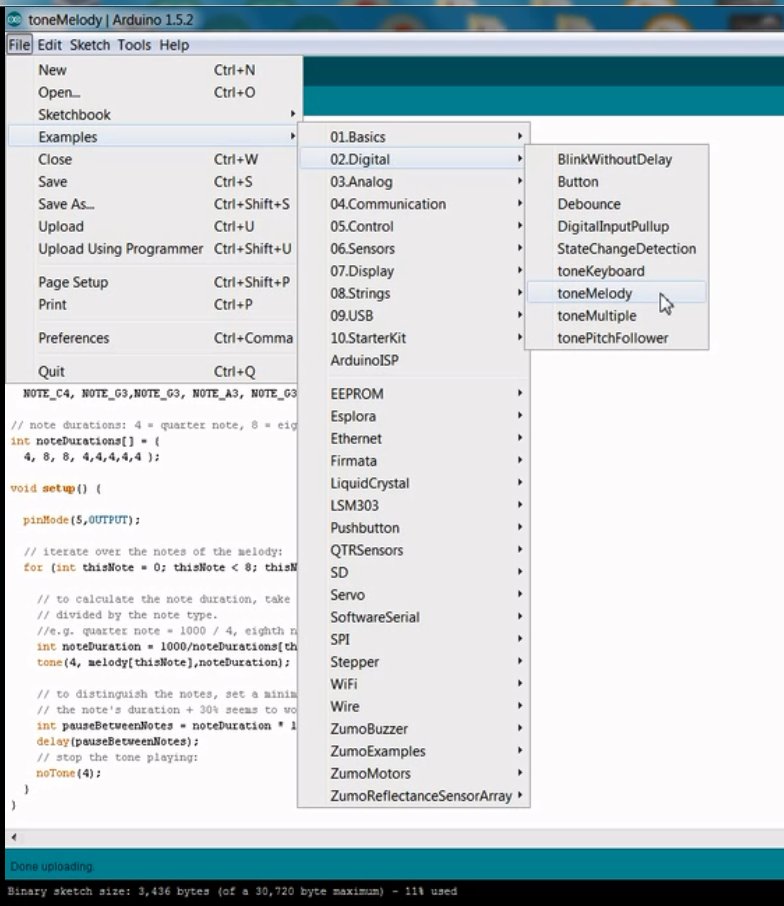Expand the LiquidCrystal library examples
Image resolution: width=784 pixels, height=906 pixels.
[414, 483]
